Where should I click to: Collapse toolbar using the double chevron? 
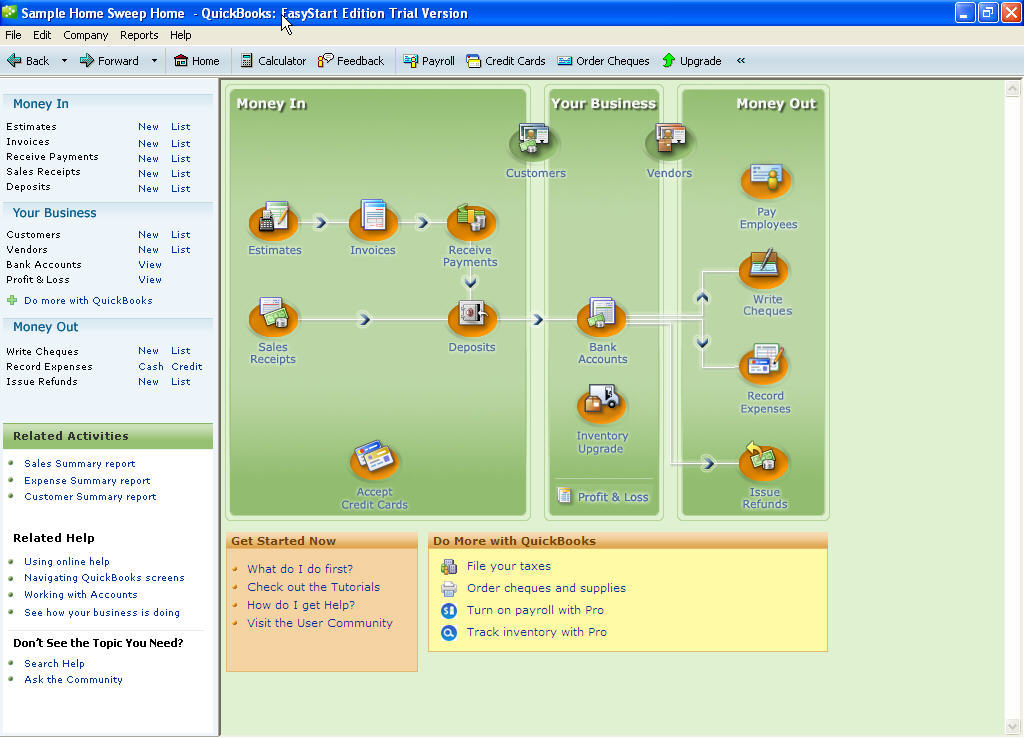point(741,61)
